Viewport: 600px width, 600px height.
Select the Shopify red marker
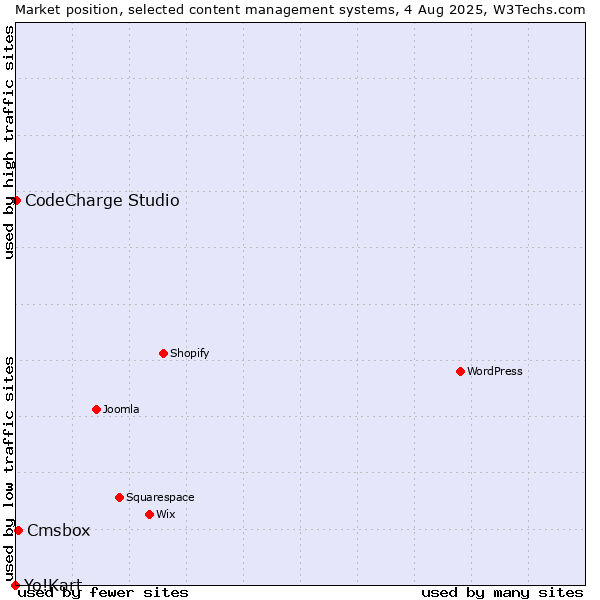pyautogui.click(x=163, y=353)
